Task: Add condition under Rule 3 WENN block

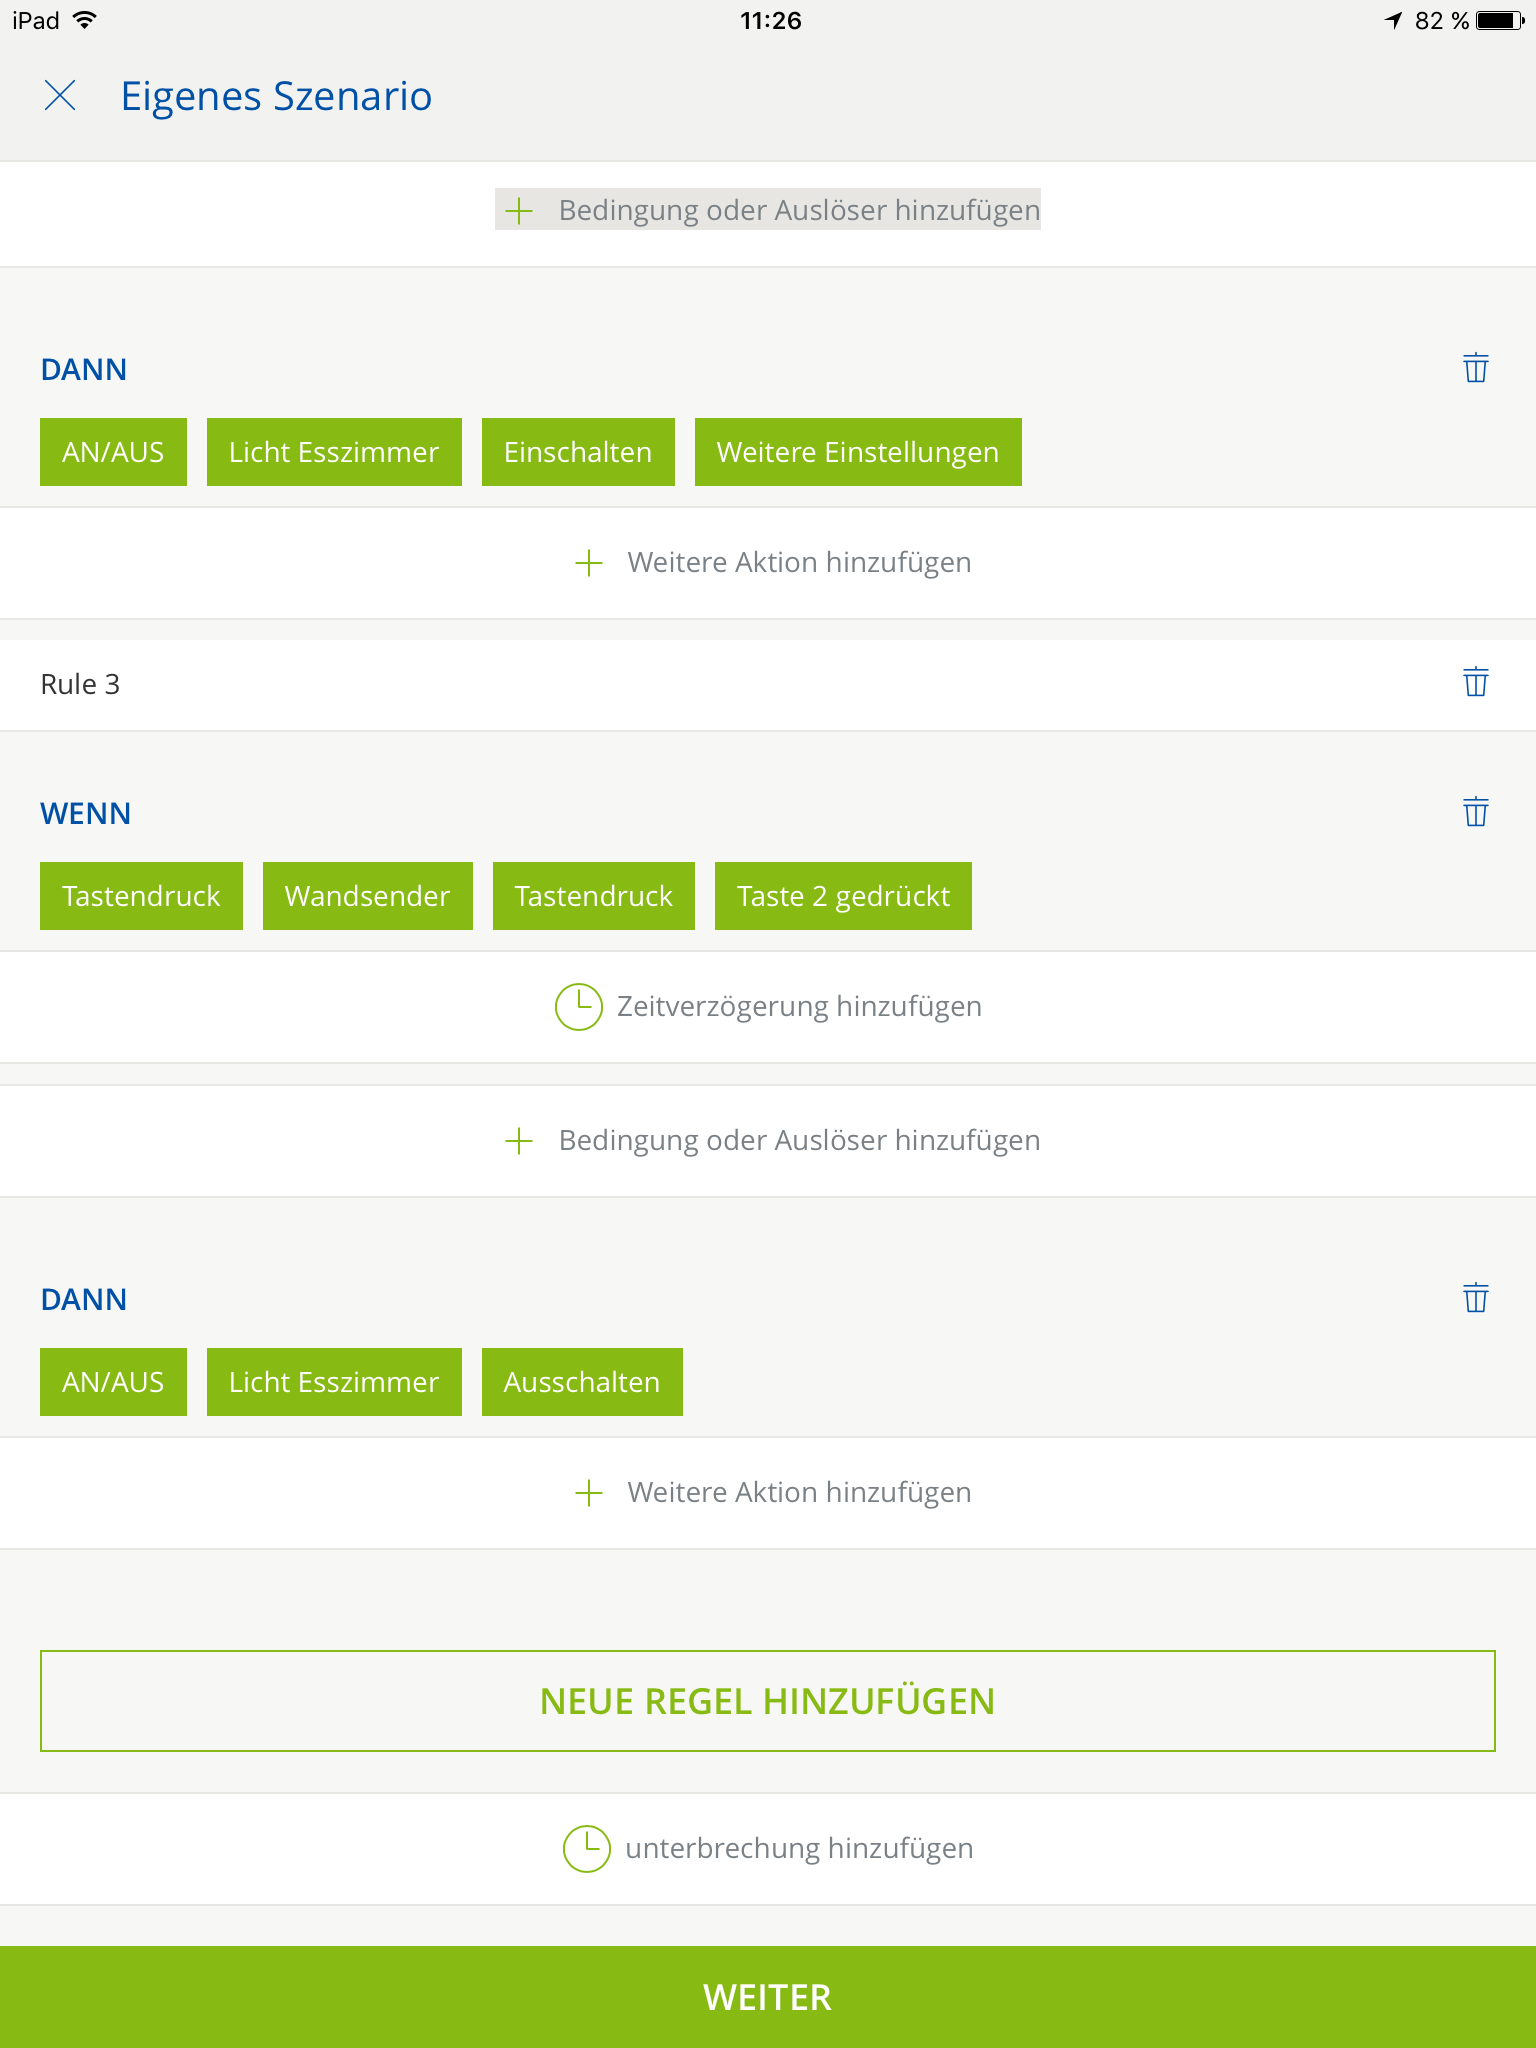Action: (x=770, y=1141)
